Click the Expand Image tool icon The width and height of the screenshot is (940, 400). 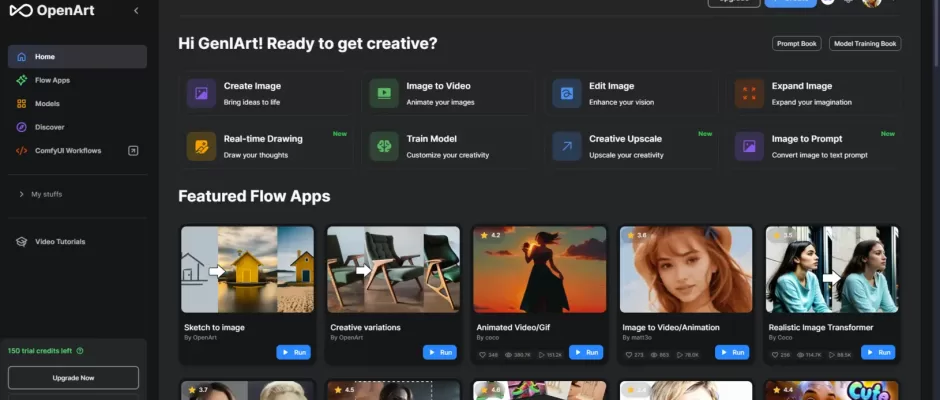749,94
